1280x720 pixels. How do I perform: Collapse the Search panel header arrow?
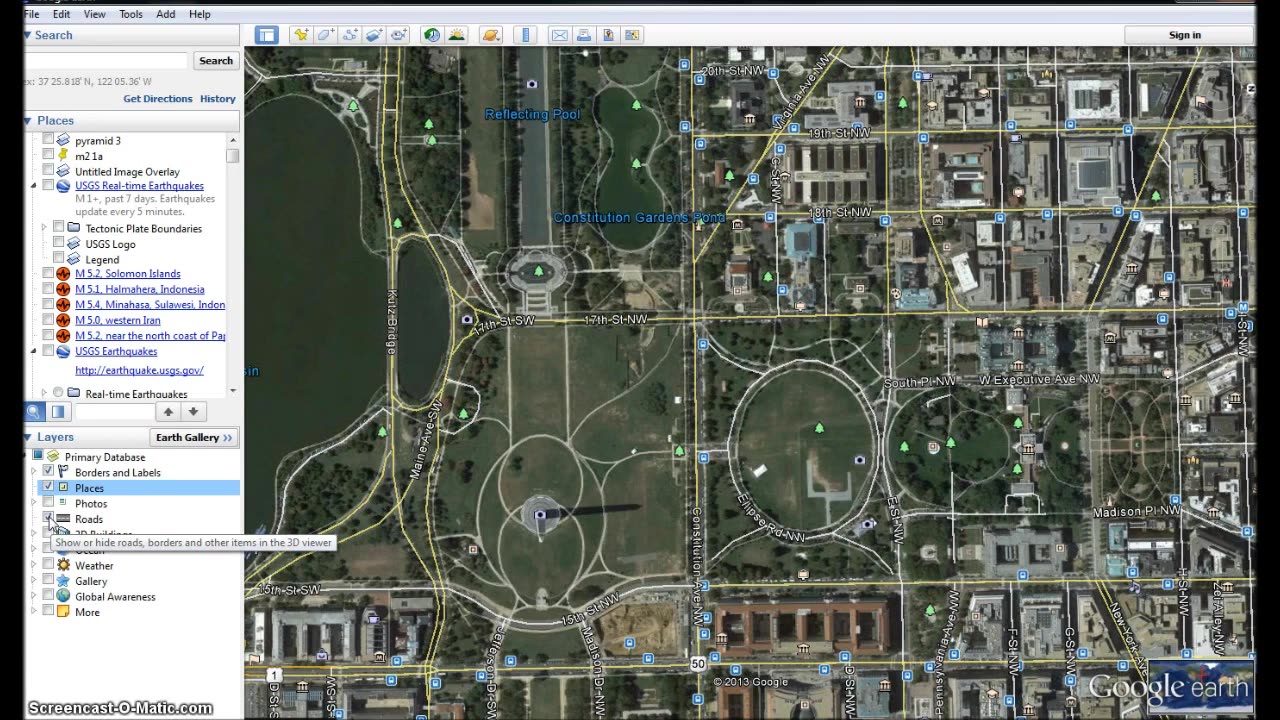pyautogui.click(x=28, y=35)
